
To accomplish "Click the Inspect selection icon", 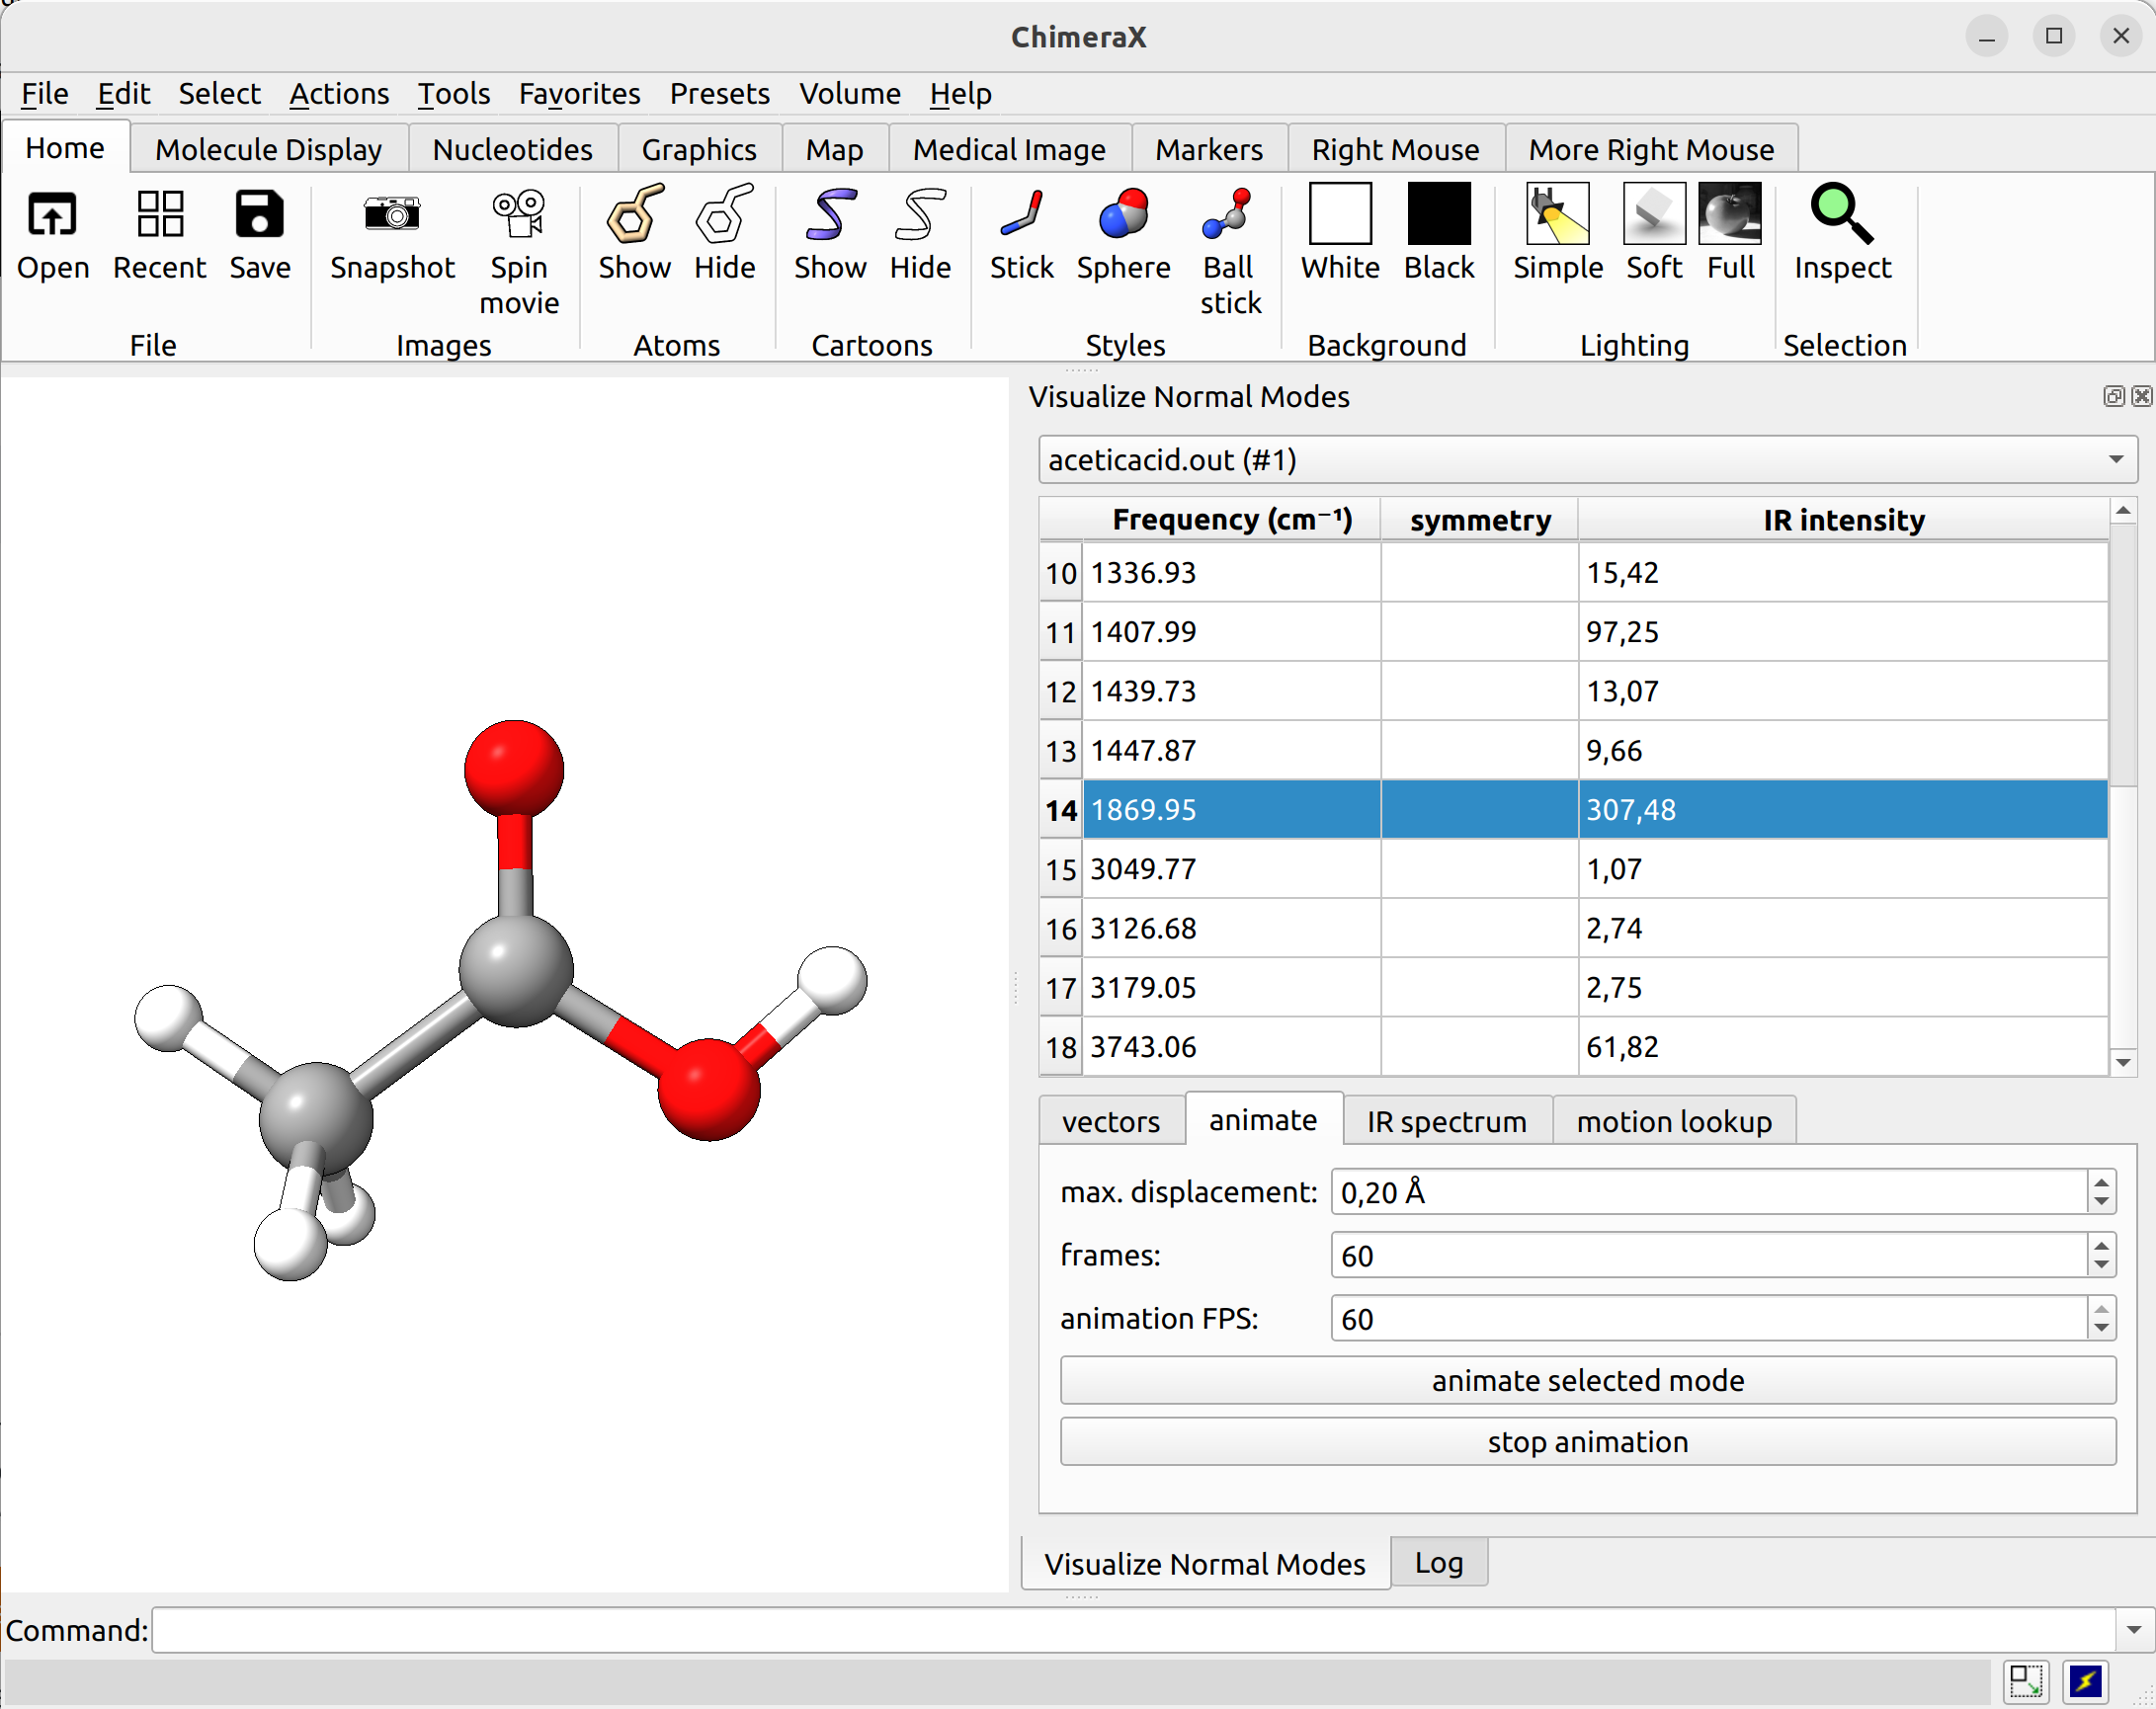I will click(1842, 214).
